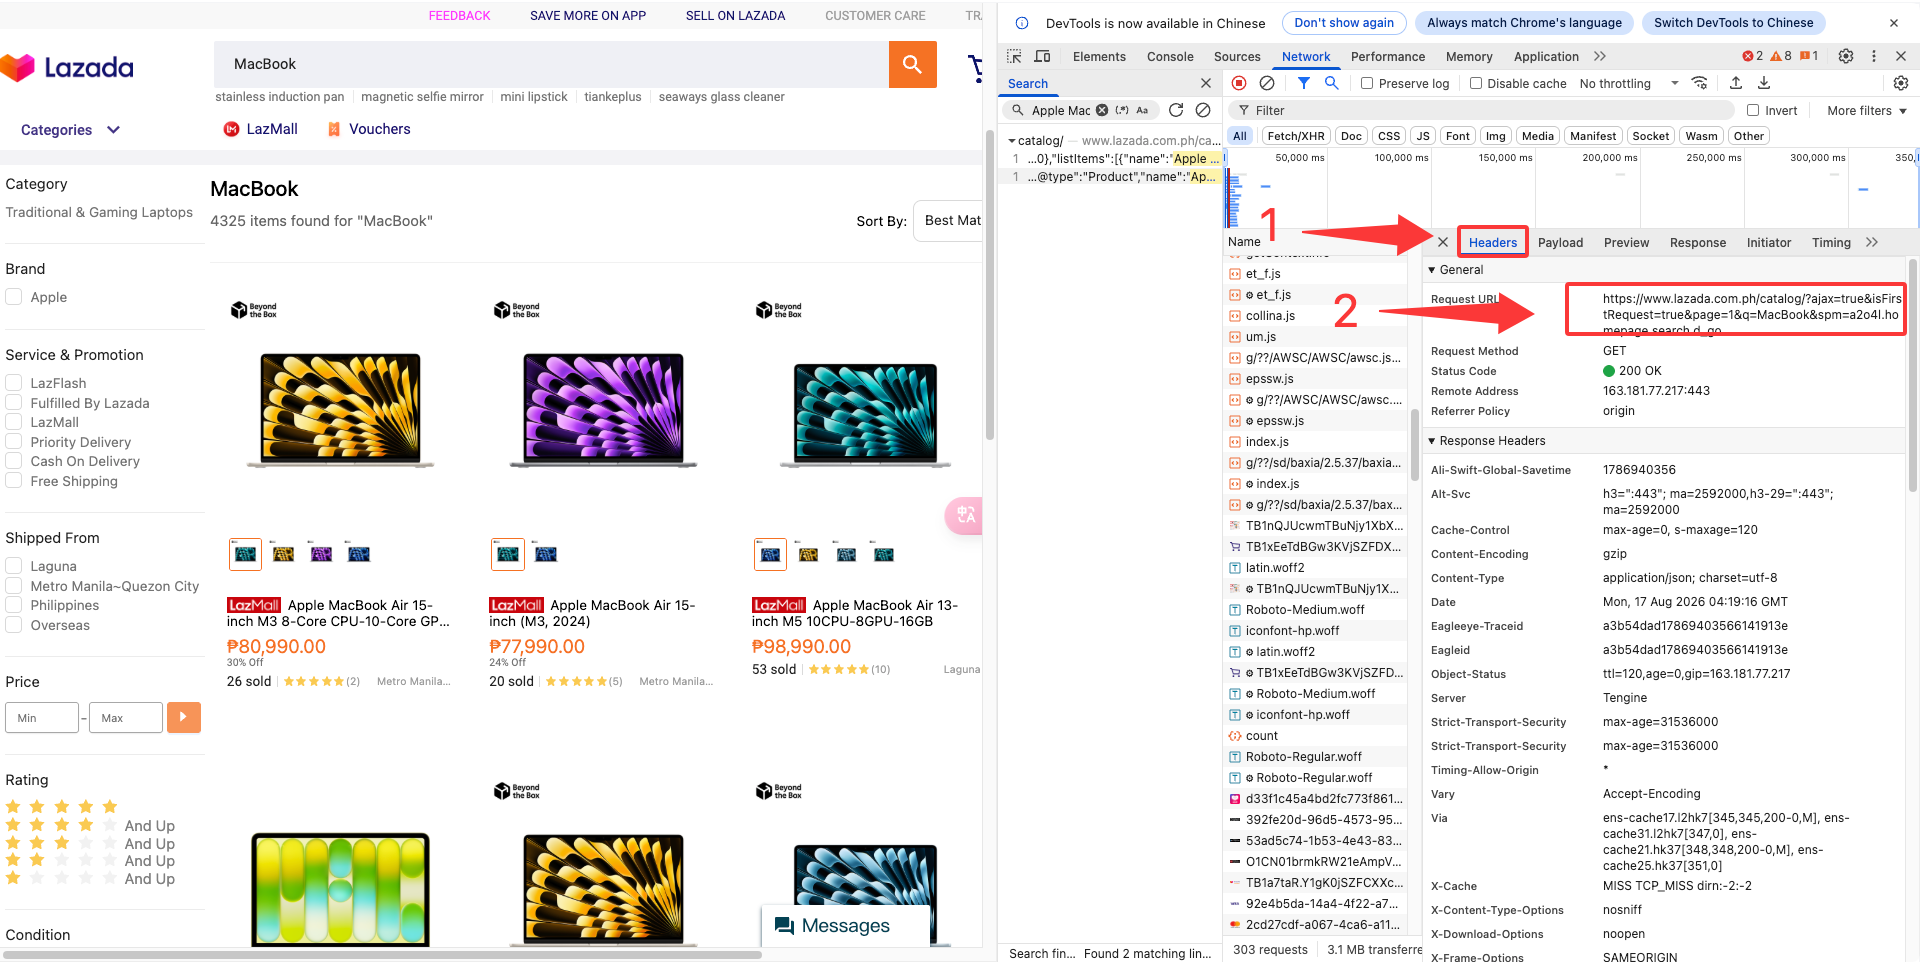Open the Payload tab
The height and width of the screenshot is (962, 1920).
1560,242
